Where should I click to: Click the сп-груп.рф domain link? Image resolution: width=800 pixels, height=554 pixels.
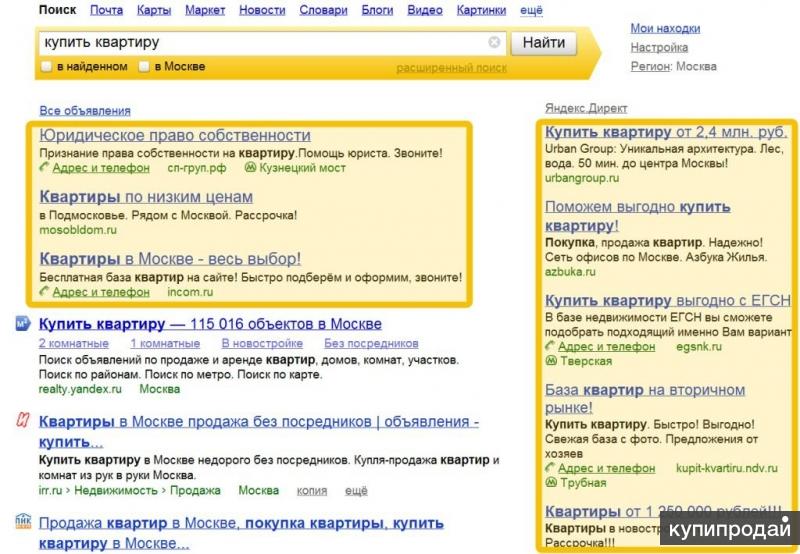[196, 168]
